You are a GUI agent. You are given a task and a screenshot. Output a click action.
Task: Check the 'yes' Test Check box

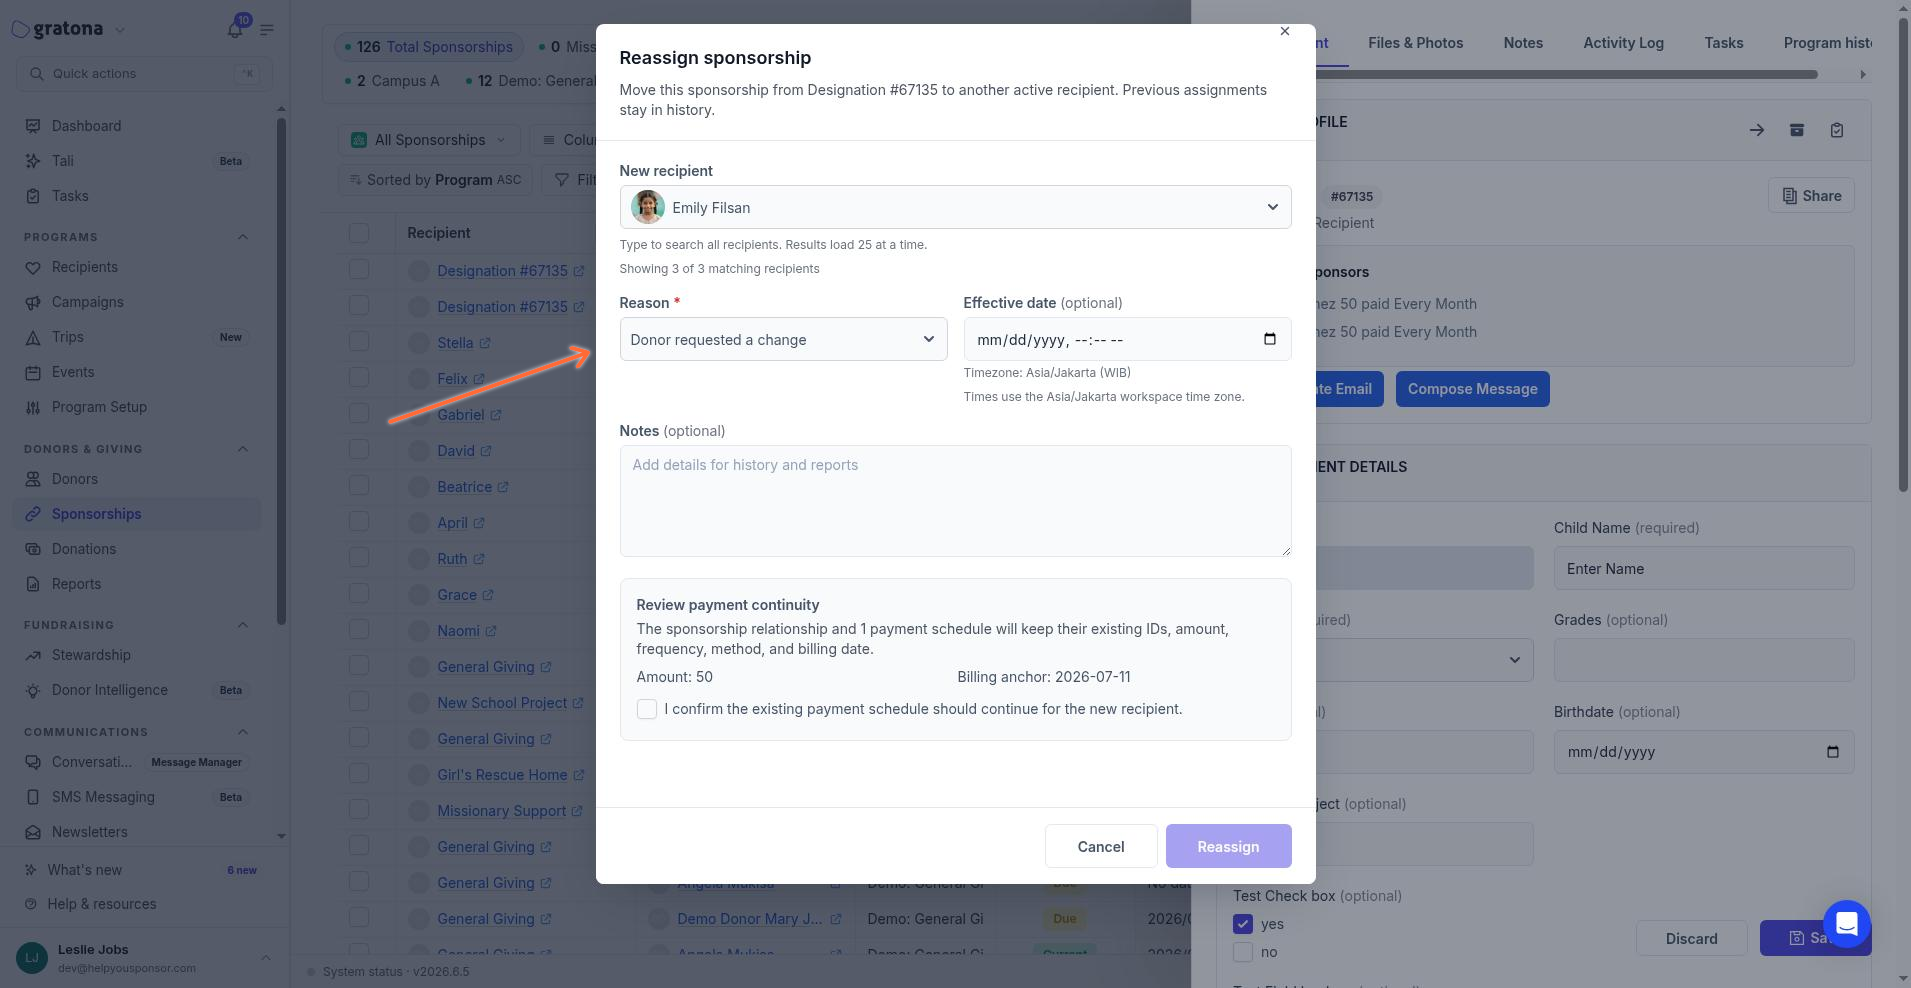(1243, 924)
